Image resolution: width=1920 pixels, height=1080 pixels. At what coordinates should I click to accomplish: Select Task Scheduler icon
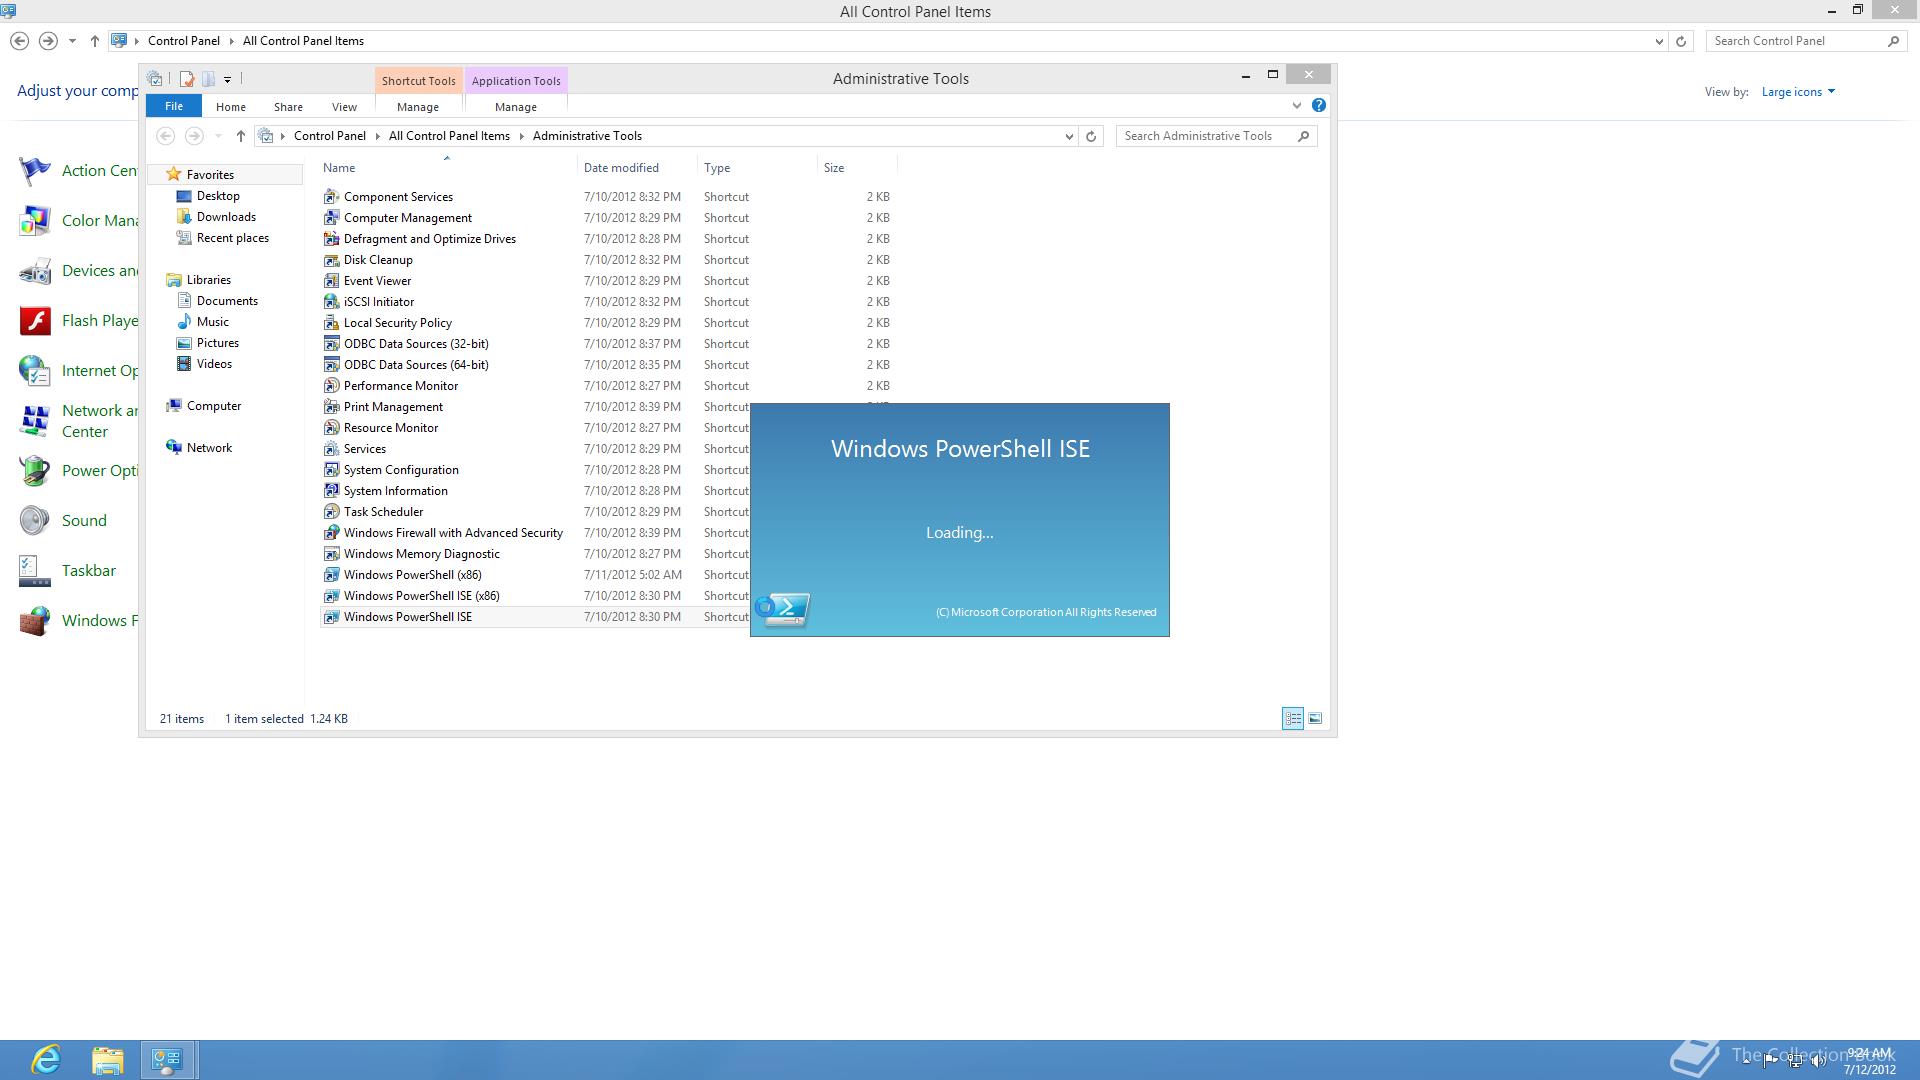pos(331,512)
